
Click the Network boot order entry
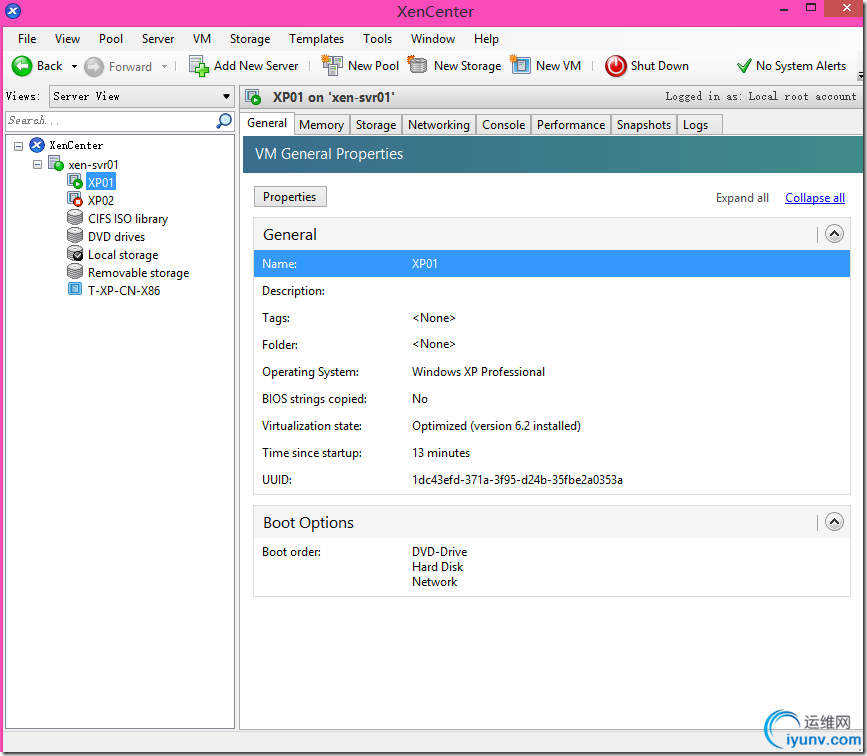434,582
